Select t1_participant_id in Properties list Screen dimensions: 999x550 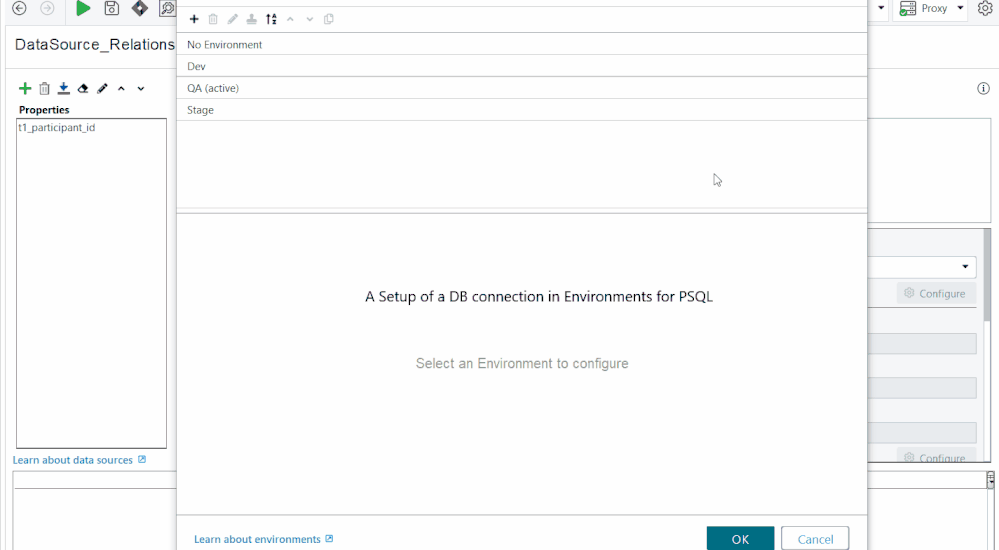pos(57,127)
